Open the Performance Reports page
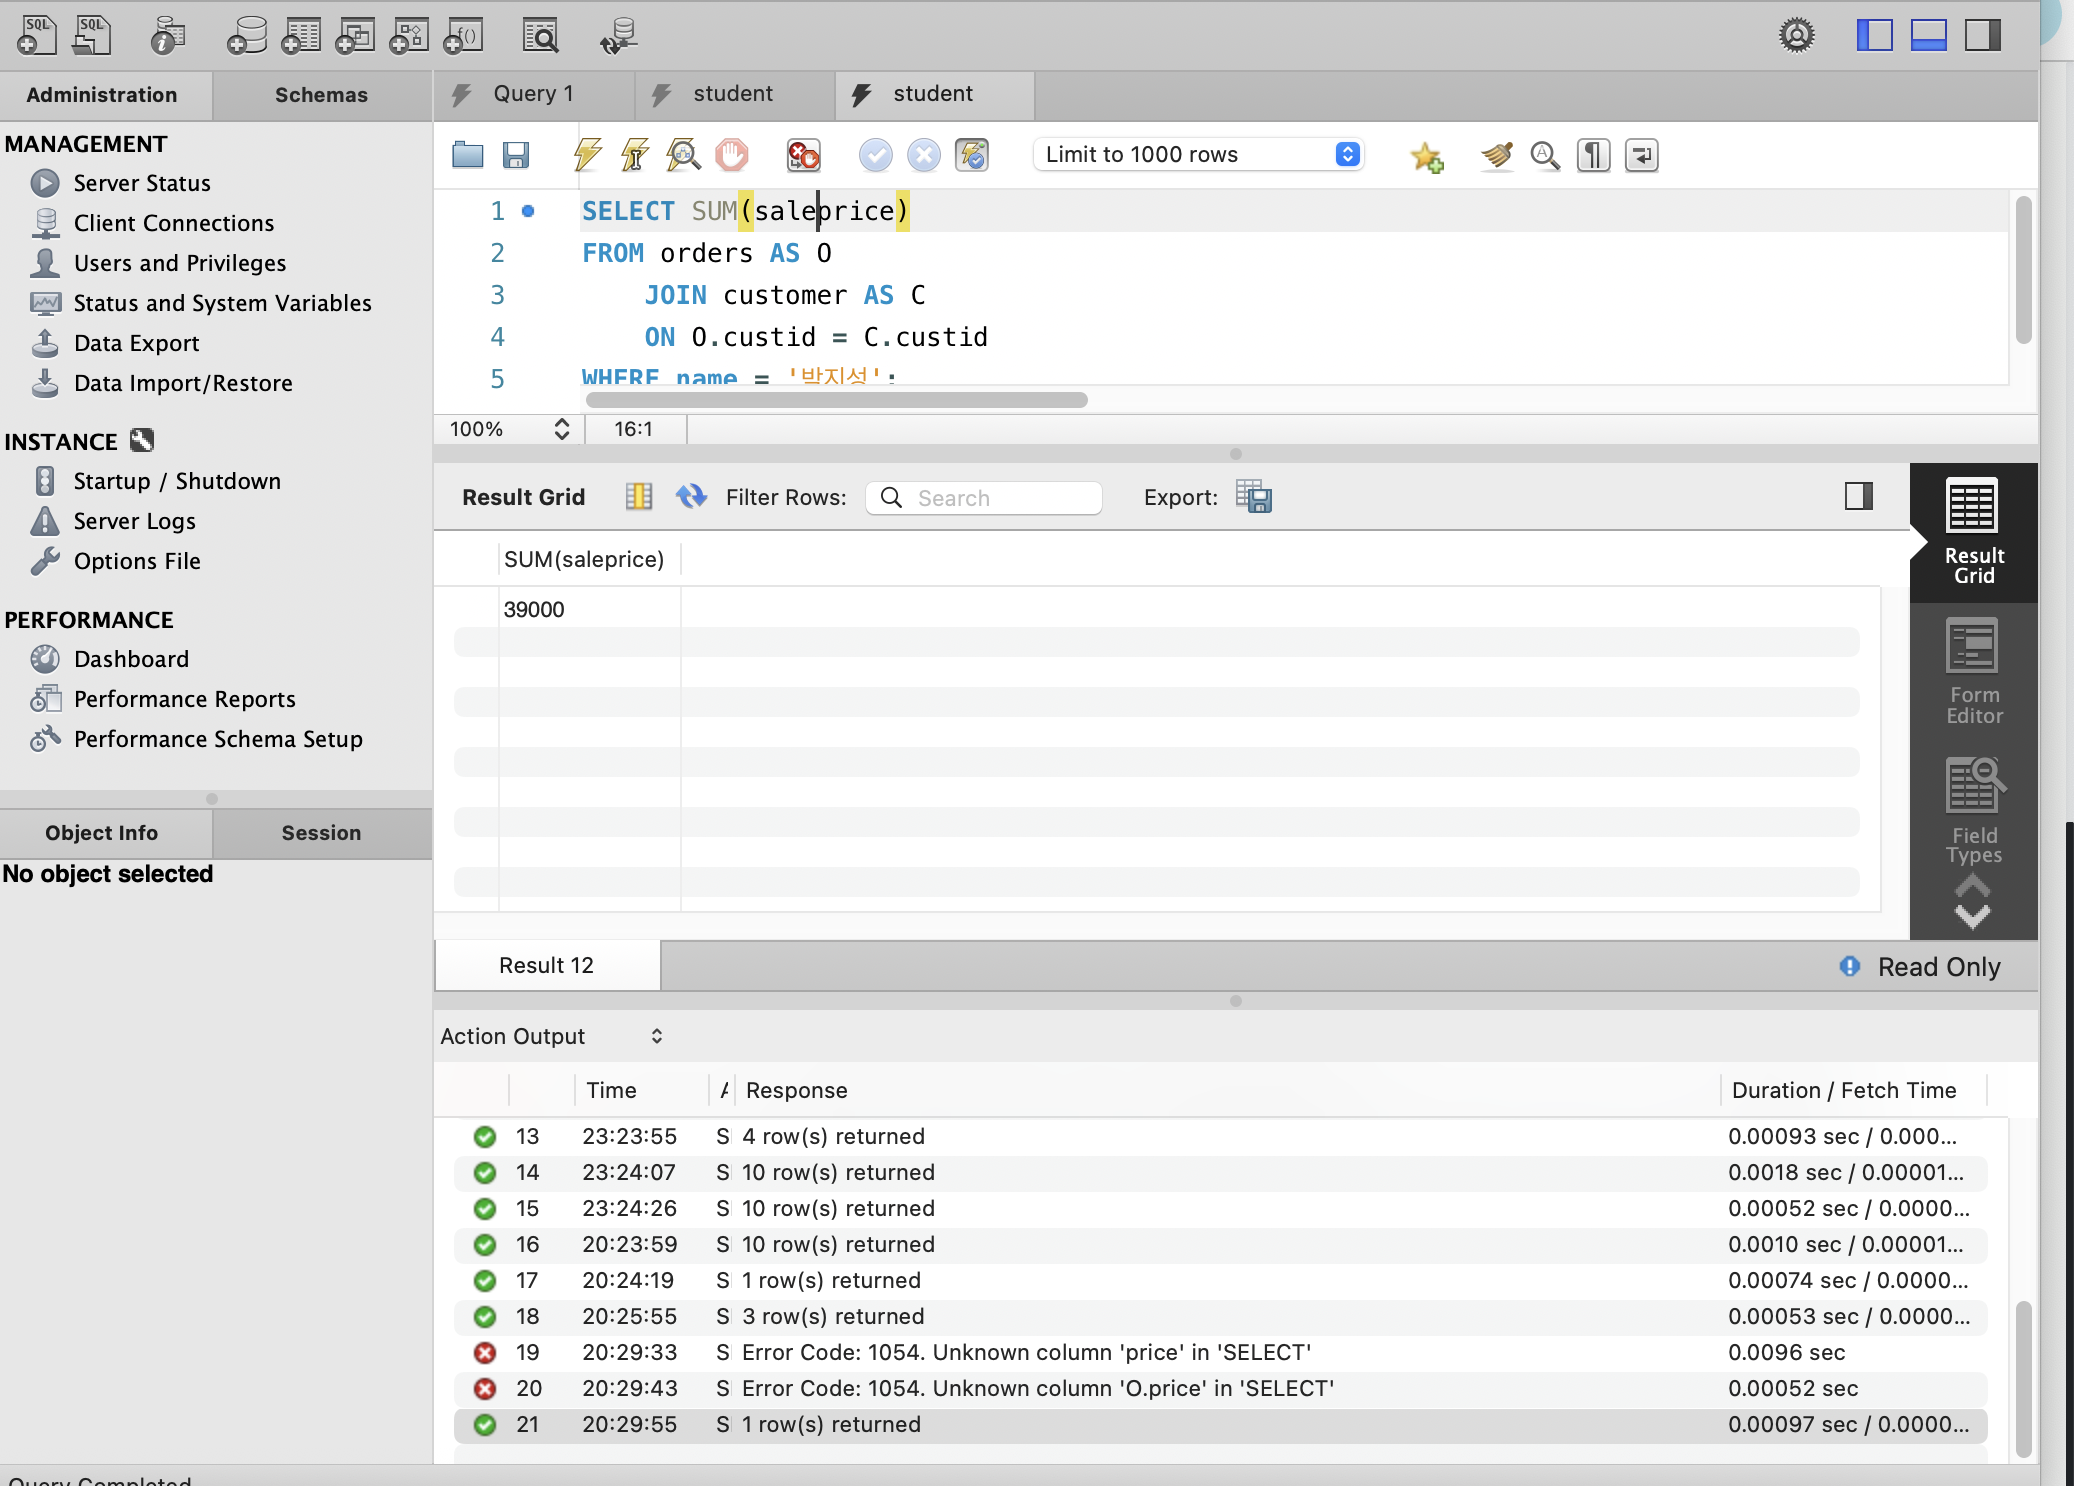Viewport: 2074px width, 1486px height. point(184,699)
